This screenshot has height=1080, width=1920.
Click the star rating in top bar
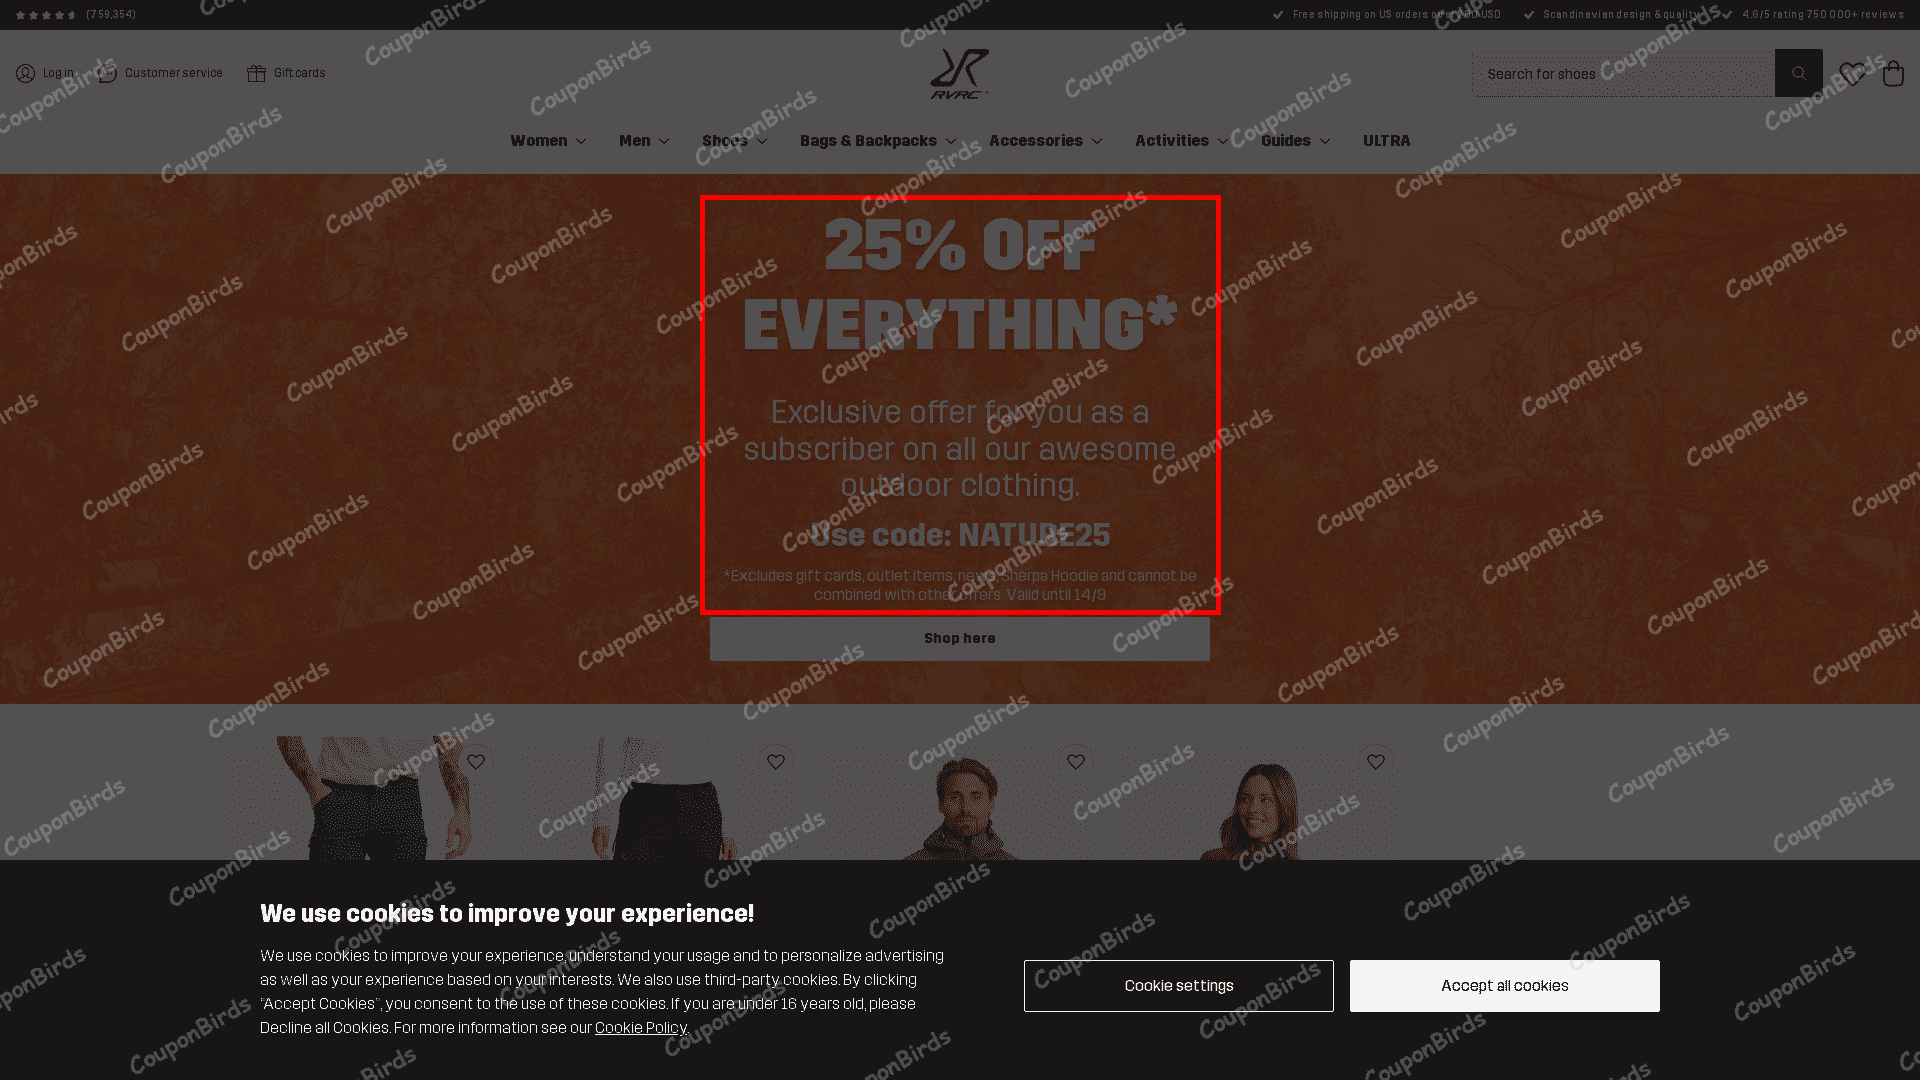click(46, 15)
